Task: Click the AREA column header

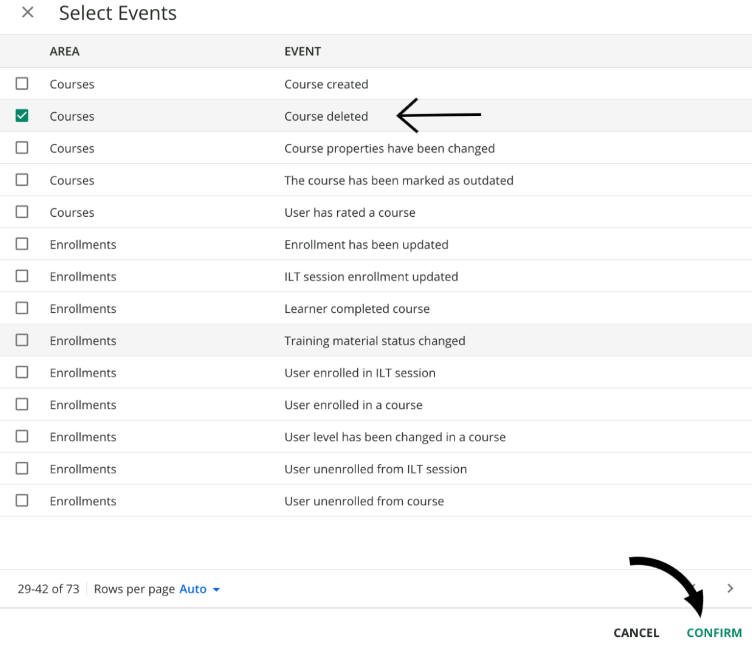Action: pyautogui.click(x=65, y=51)
